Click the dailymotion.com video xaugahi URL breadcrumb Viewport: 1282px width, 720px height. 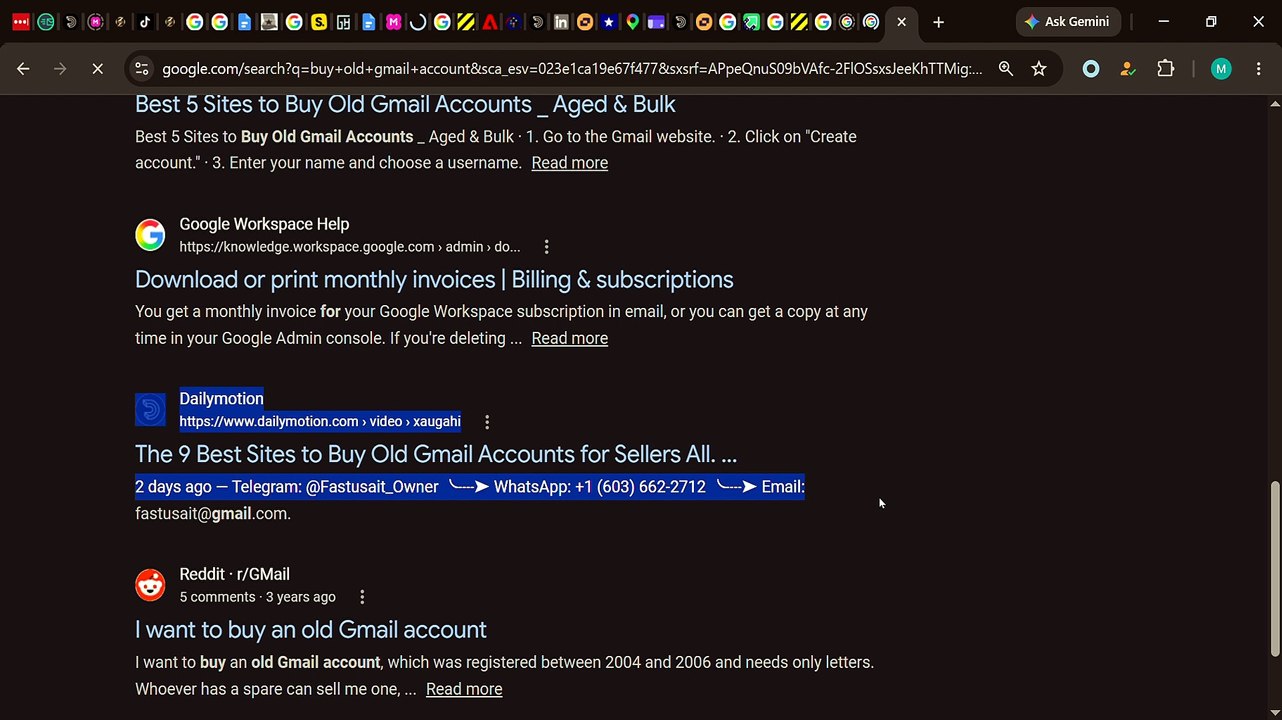tap(320, 422)
